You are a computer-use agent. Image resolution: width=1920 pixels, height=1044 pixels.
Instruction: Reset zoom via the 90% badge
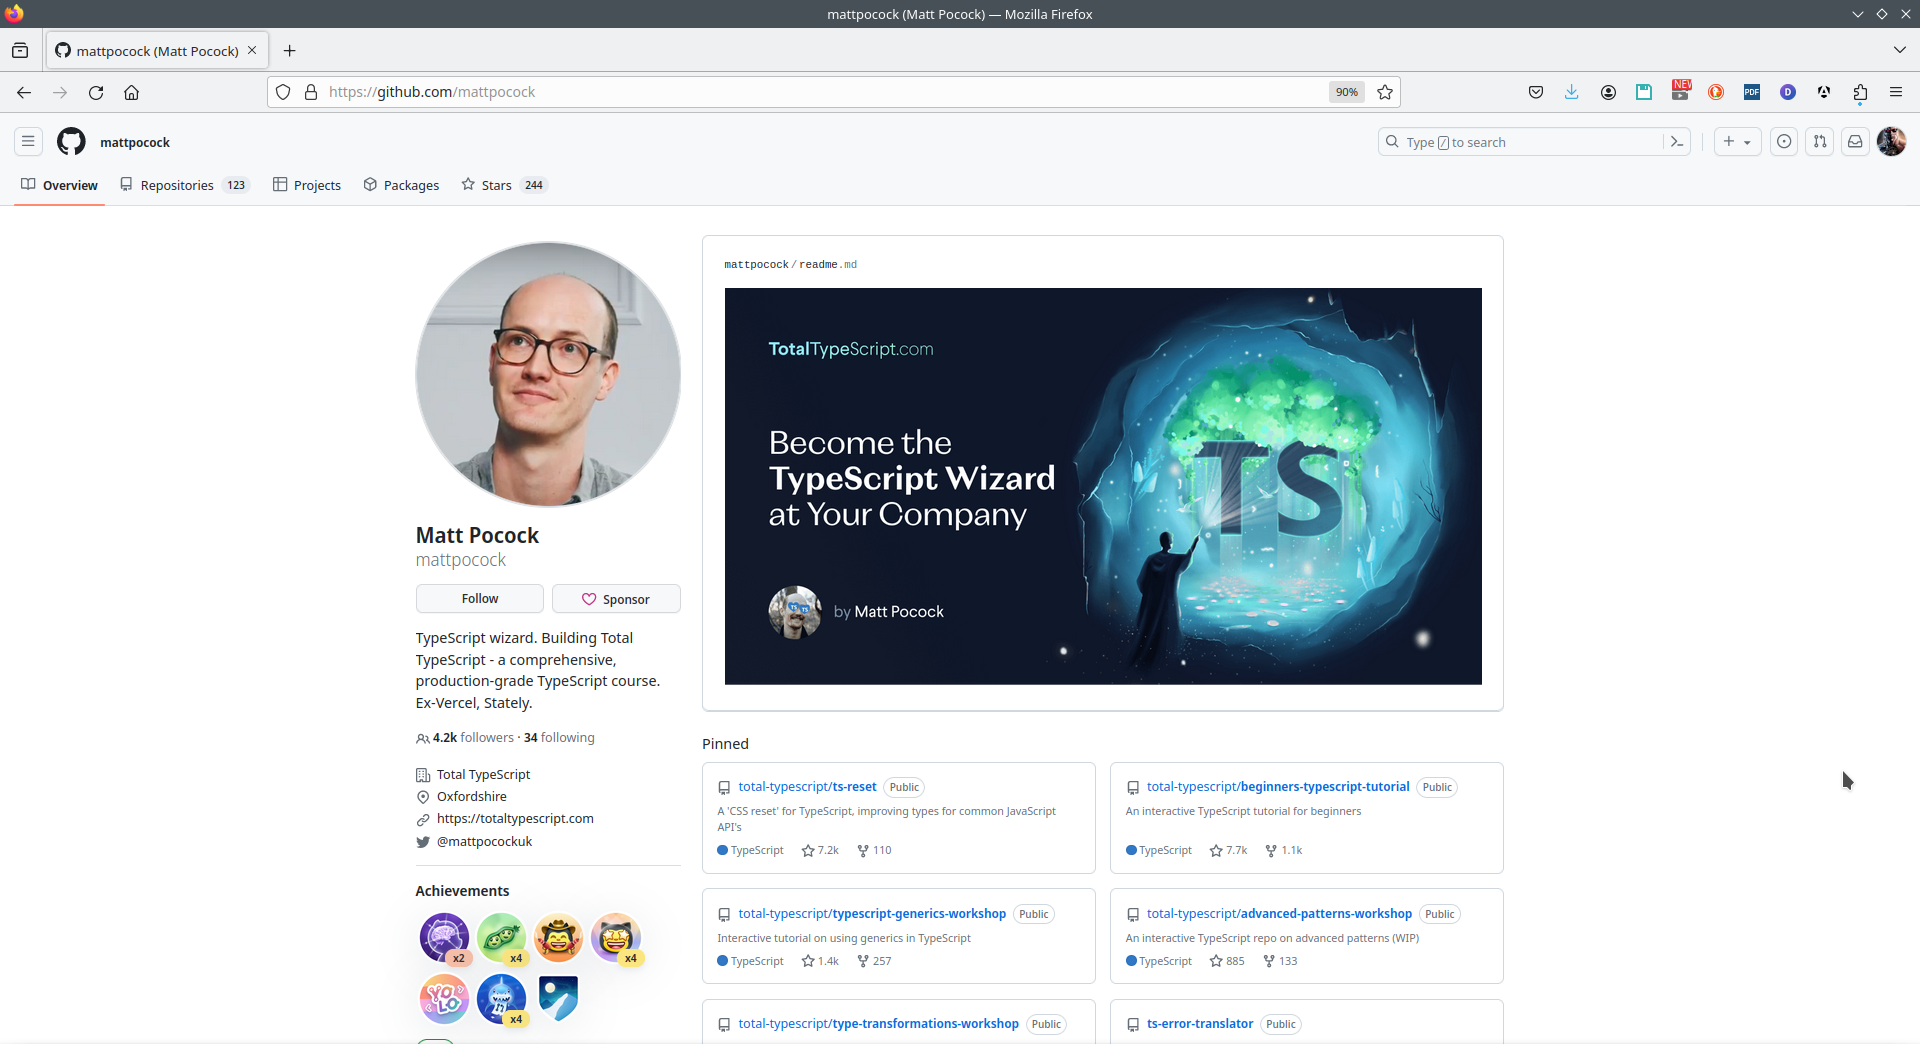coord(1347,92)
